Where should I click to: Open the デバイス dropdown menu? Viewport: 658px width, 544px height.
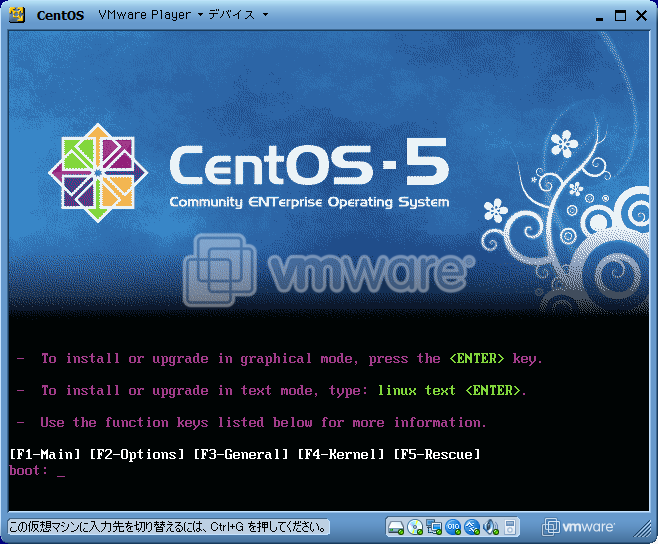pos(238,15)
